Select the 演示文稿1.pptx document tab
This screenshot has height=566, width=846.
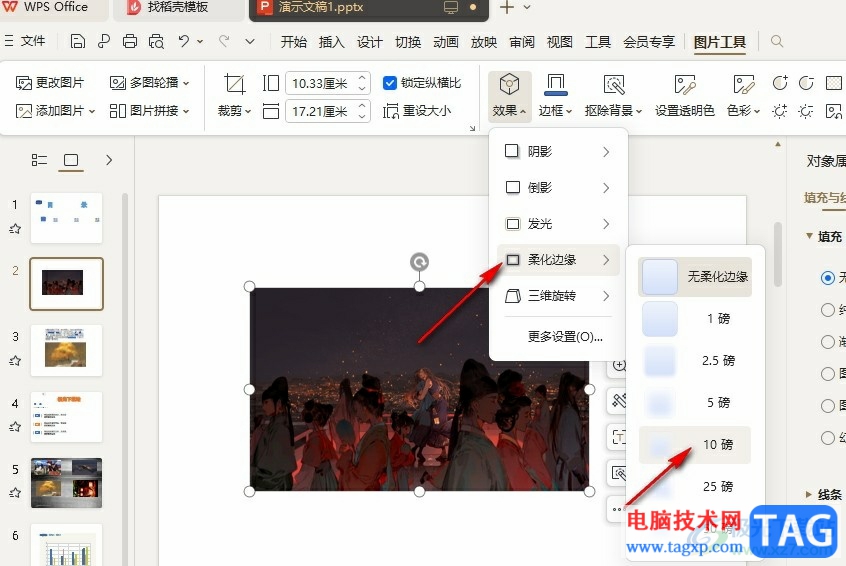[369, 9]
